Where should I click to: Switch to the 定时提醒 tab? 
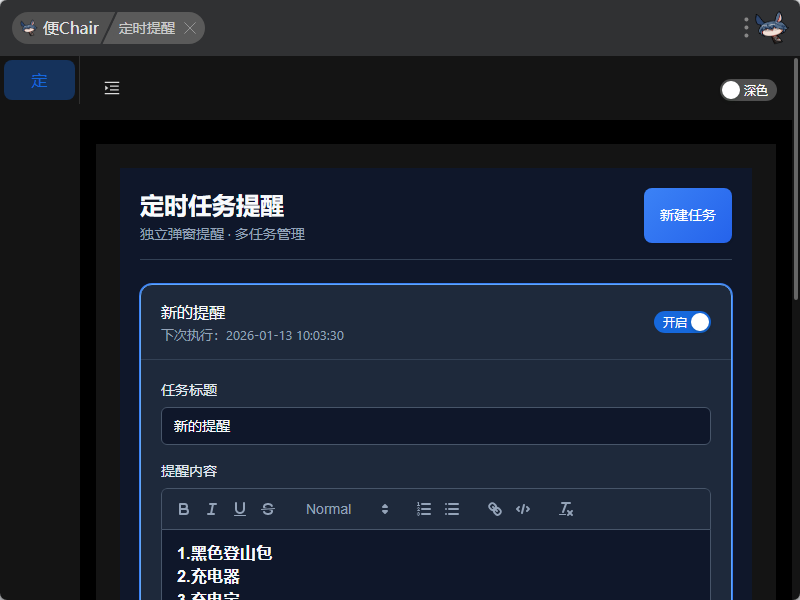[147, 28]
